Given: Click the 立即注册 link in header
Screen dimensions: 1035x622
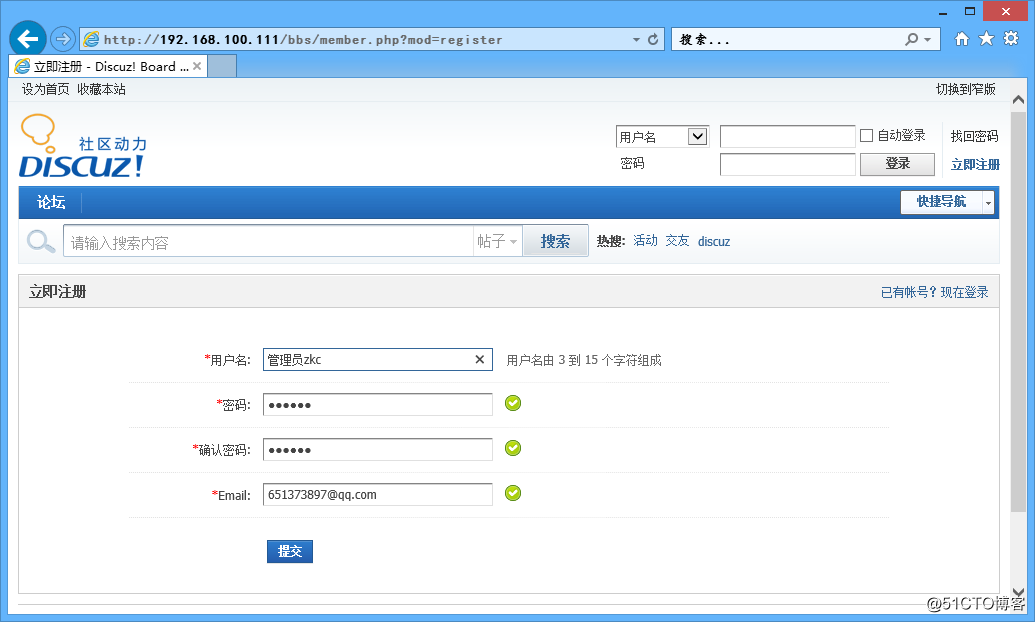Looking at the screenshot, I should coord(975,164).
